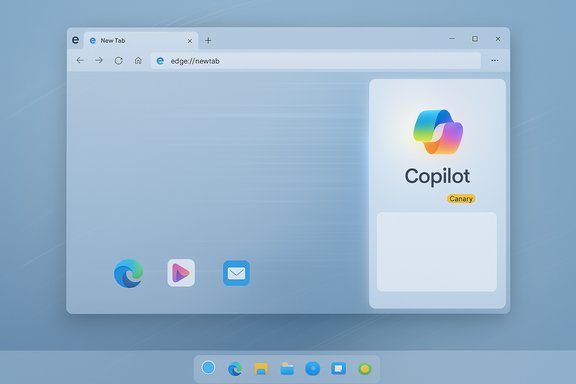This screenshot has height=384, width=576.
Task: Open the purple play-button media shortcut
Action: click(181, 273)
